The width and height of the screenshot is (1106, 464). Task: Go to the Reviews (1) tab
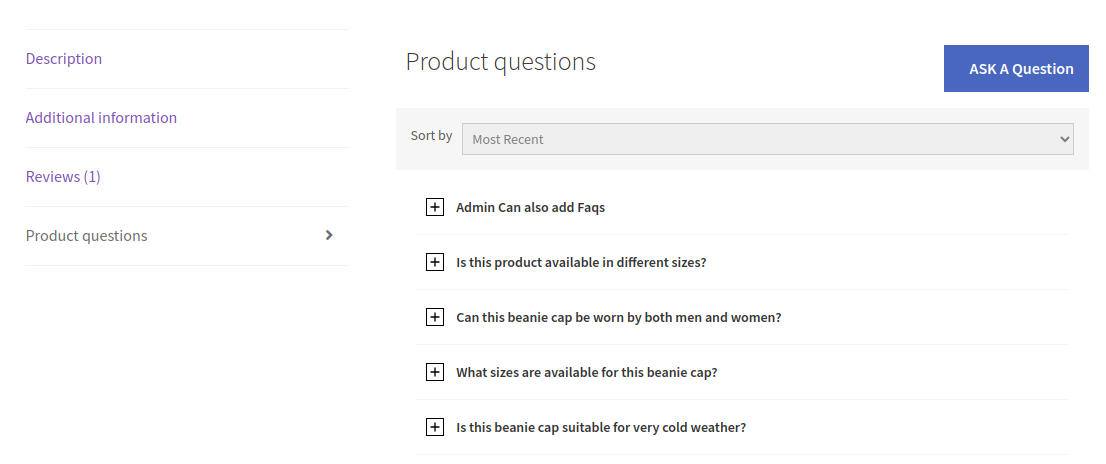click(x=63, y=177)
